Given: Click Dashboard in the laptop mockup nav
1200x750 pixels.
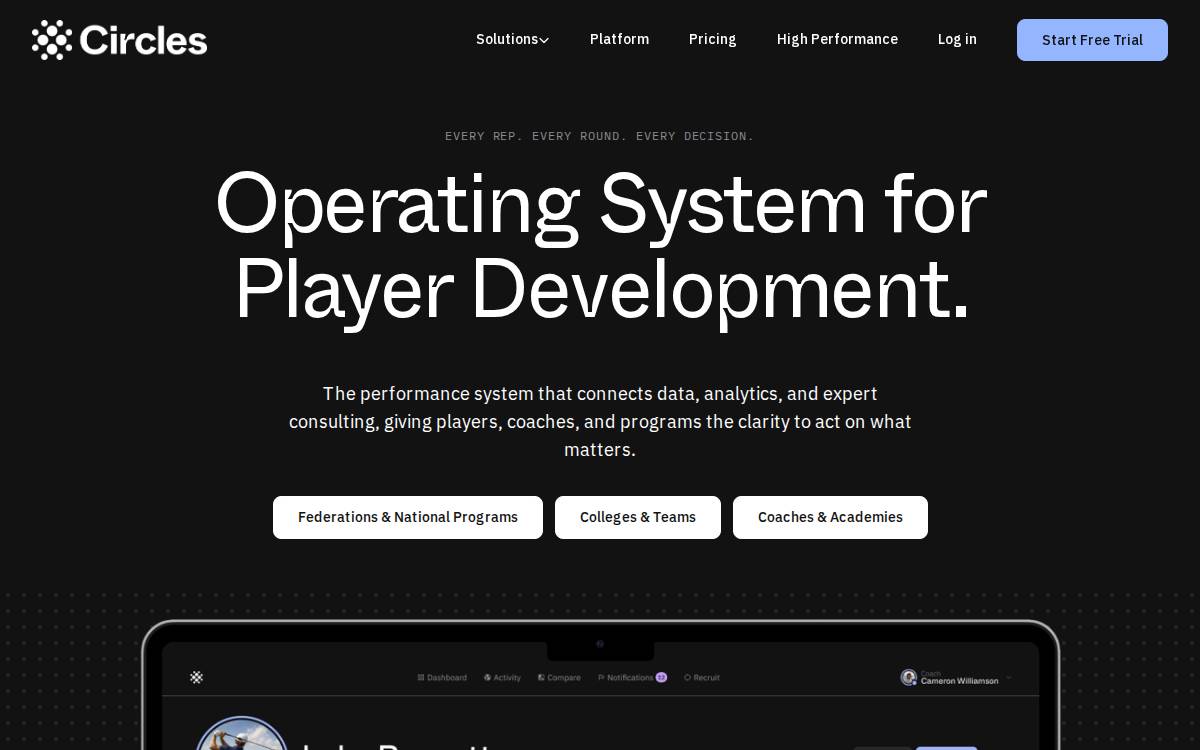Looking at the screenshot, I should pyautogui.click(x=442, y=677).
